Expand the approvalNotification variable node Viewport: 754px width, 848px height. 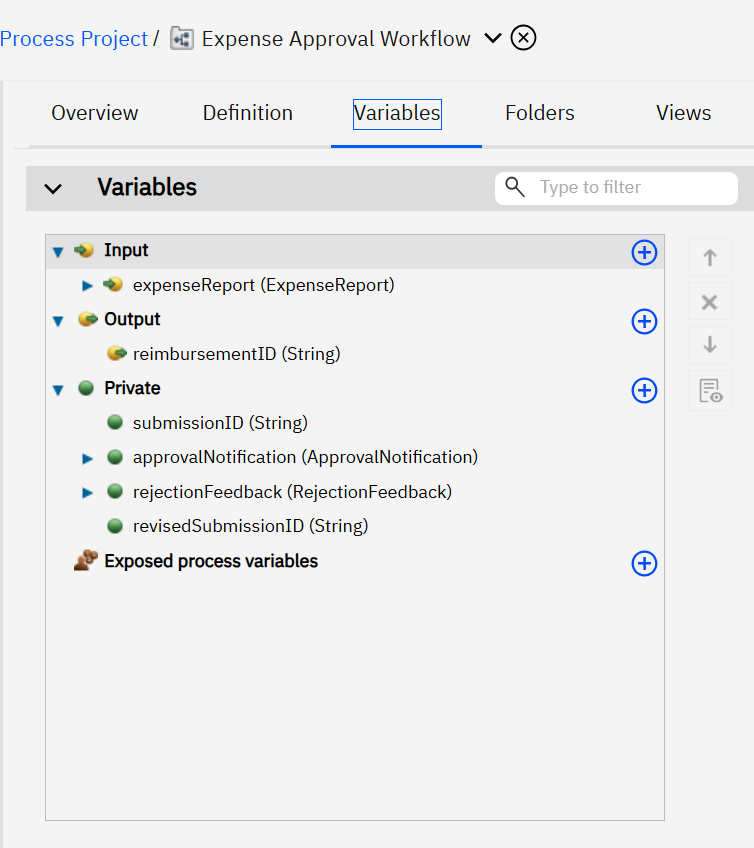click(x=87, y=459)
